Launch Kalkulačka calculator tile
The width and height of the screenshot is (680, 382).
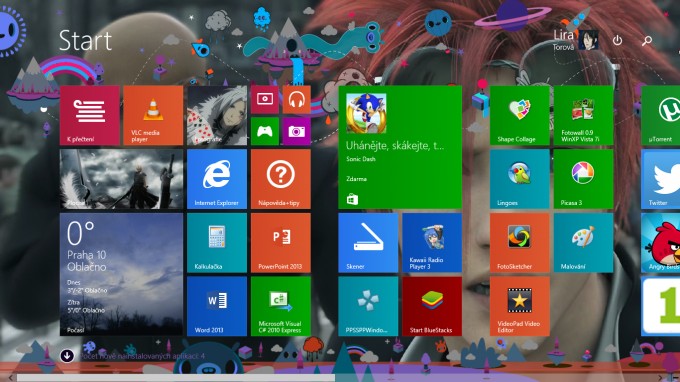(217, 243)
